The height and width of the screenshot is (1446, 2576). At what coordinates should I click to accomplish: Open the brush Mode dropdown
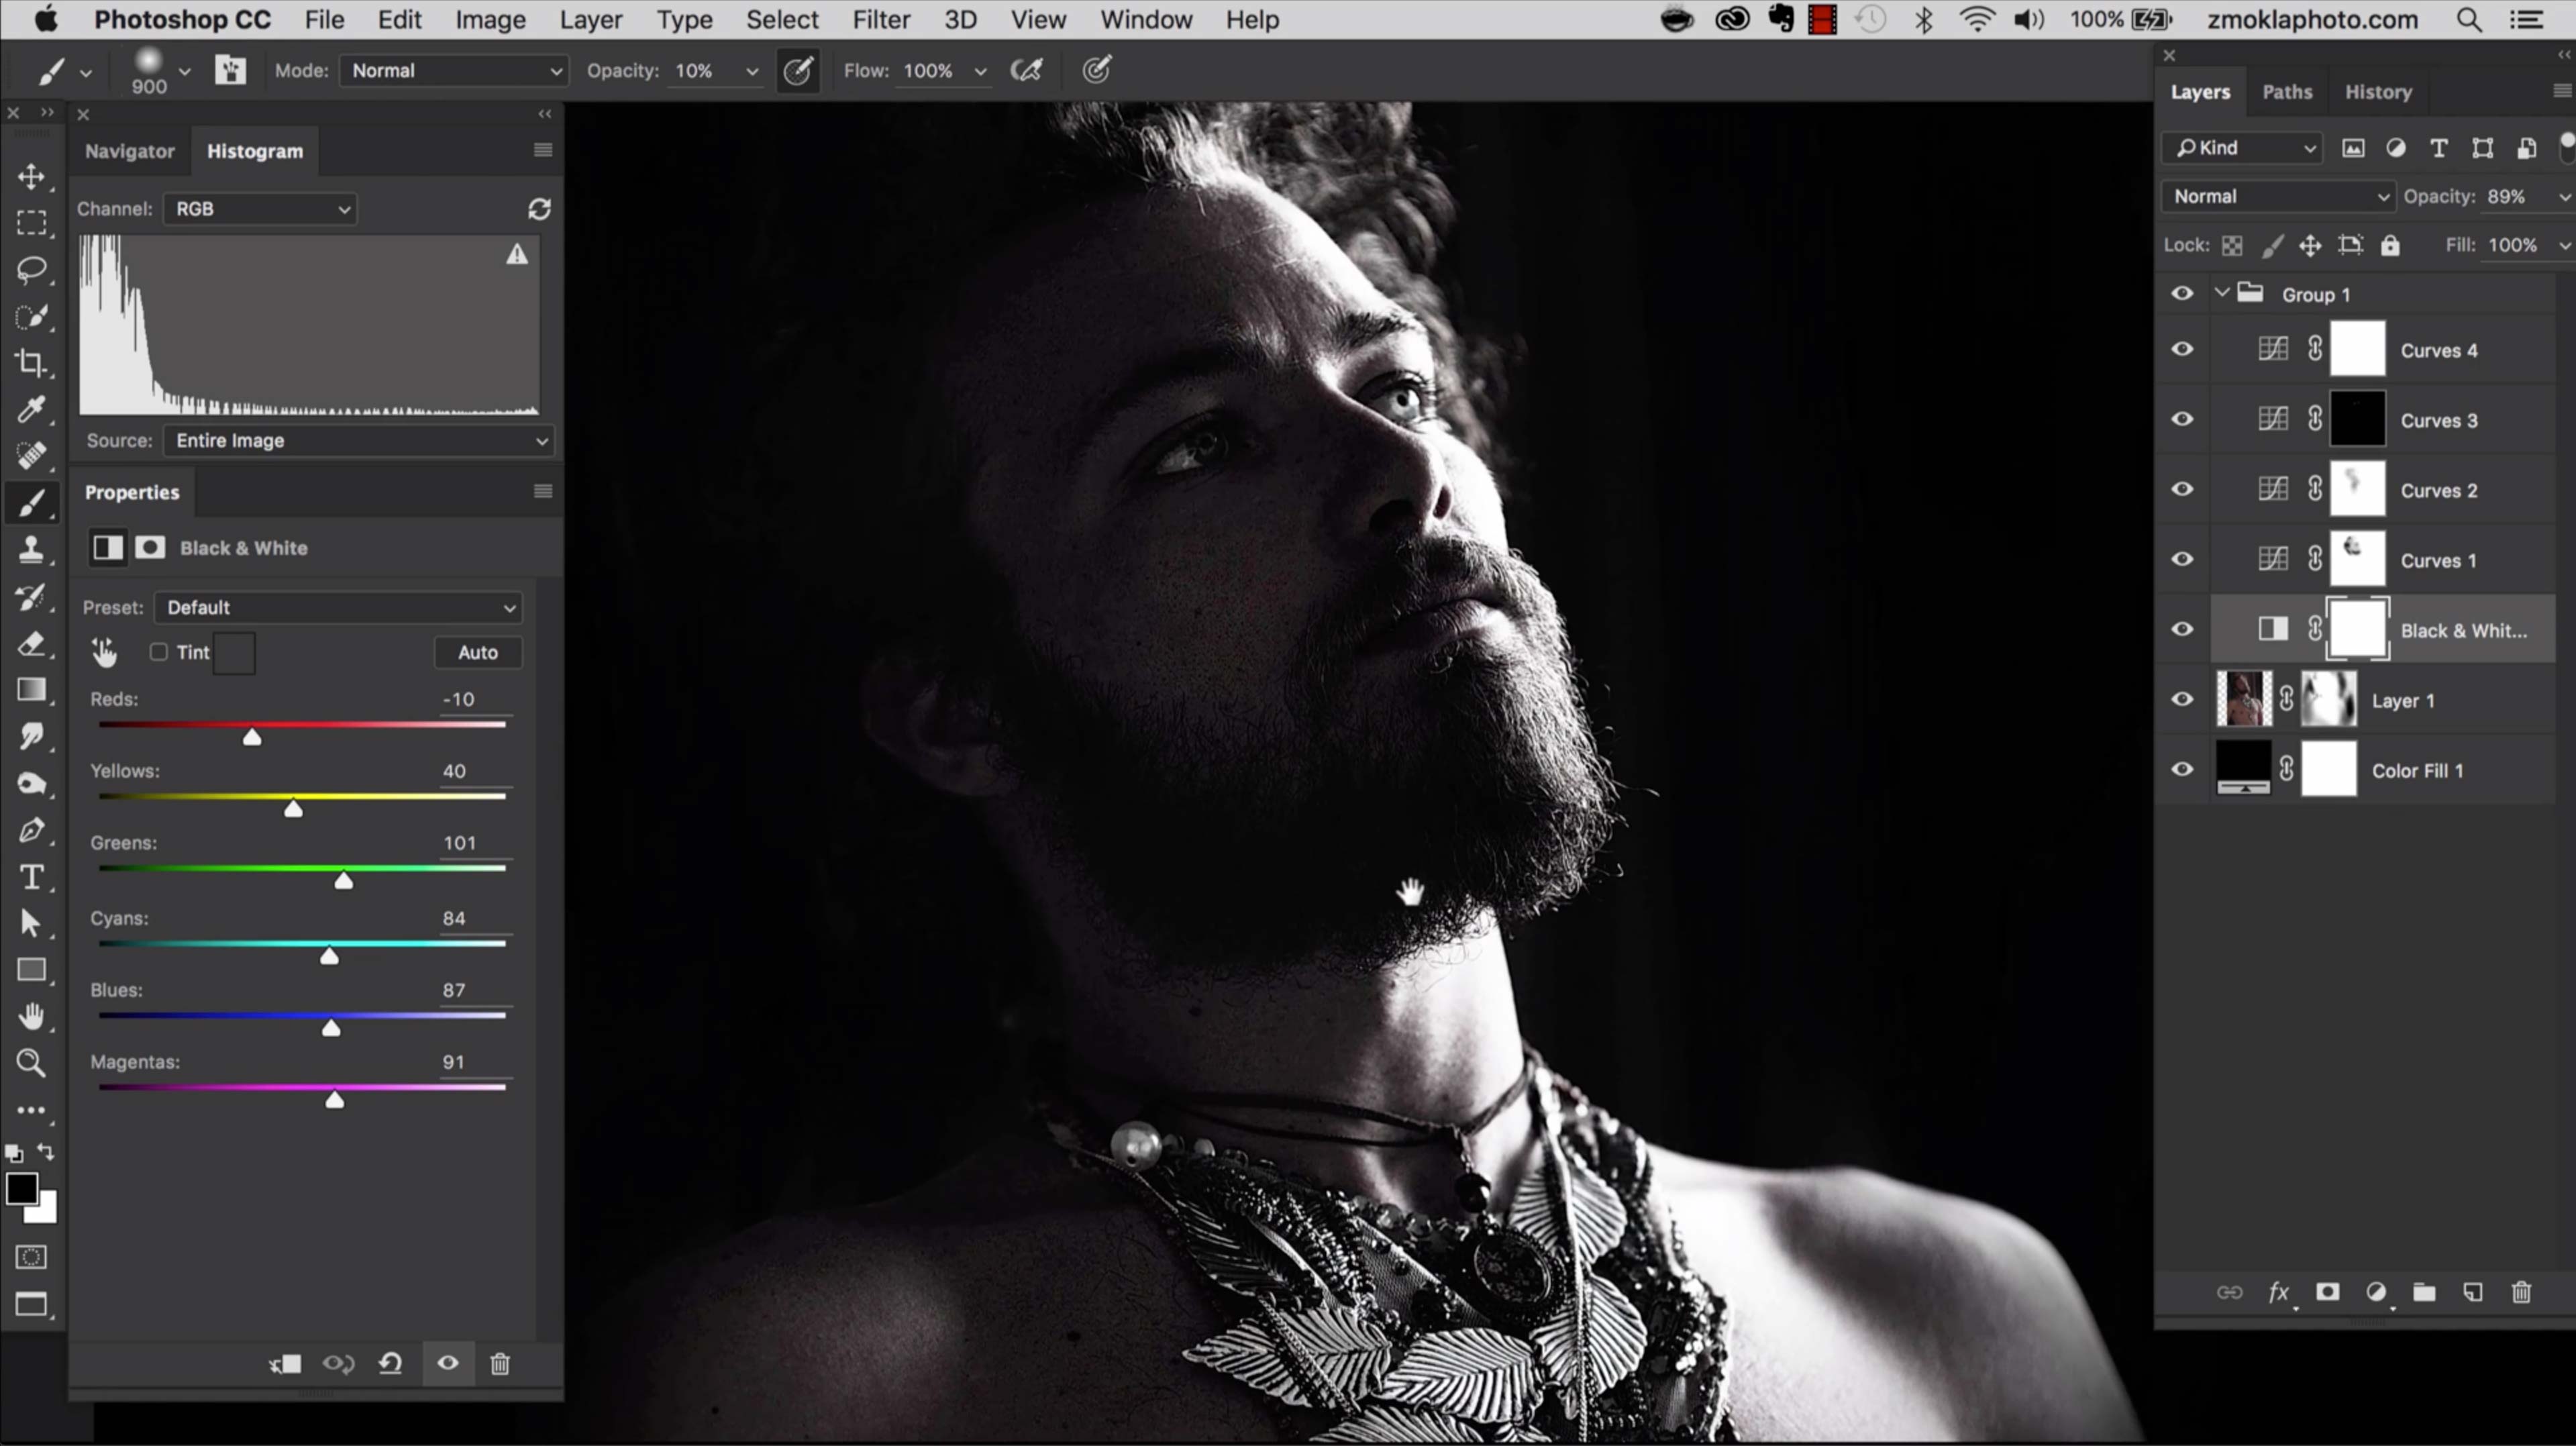[455, 71]
